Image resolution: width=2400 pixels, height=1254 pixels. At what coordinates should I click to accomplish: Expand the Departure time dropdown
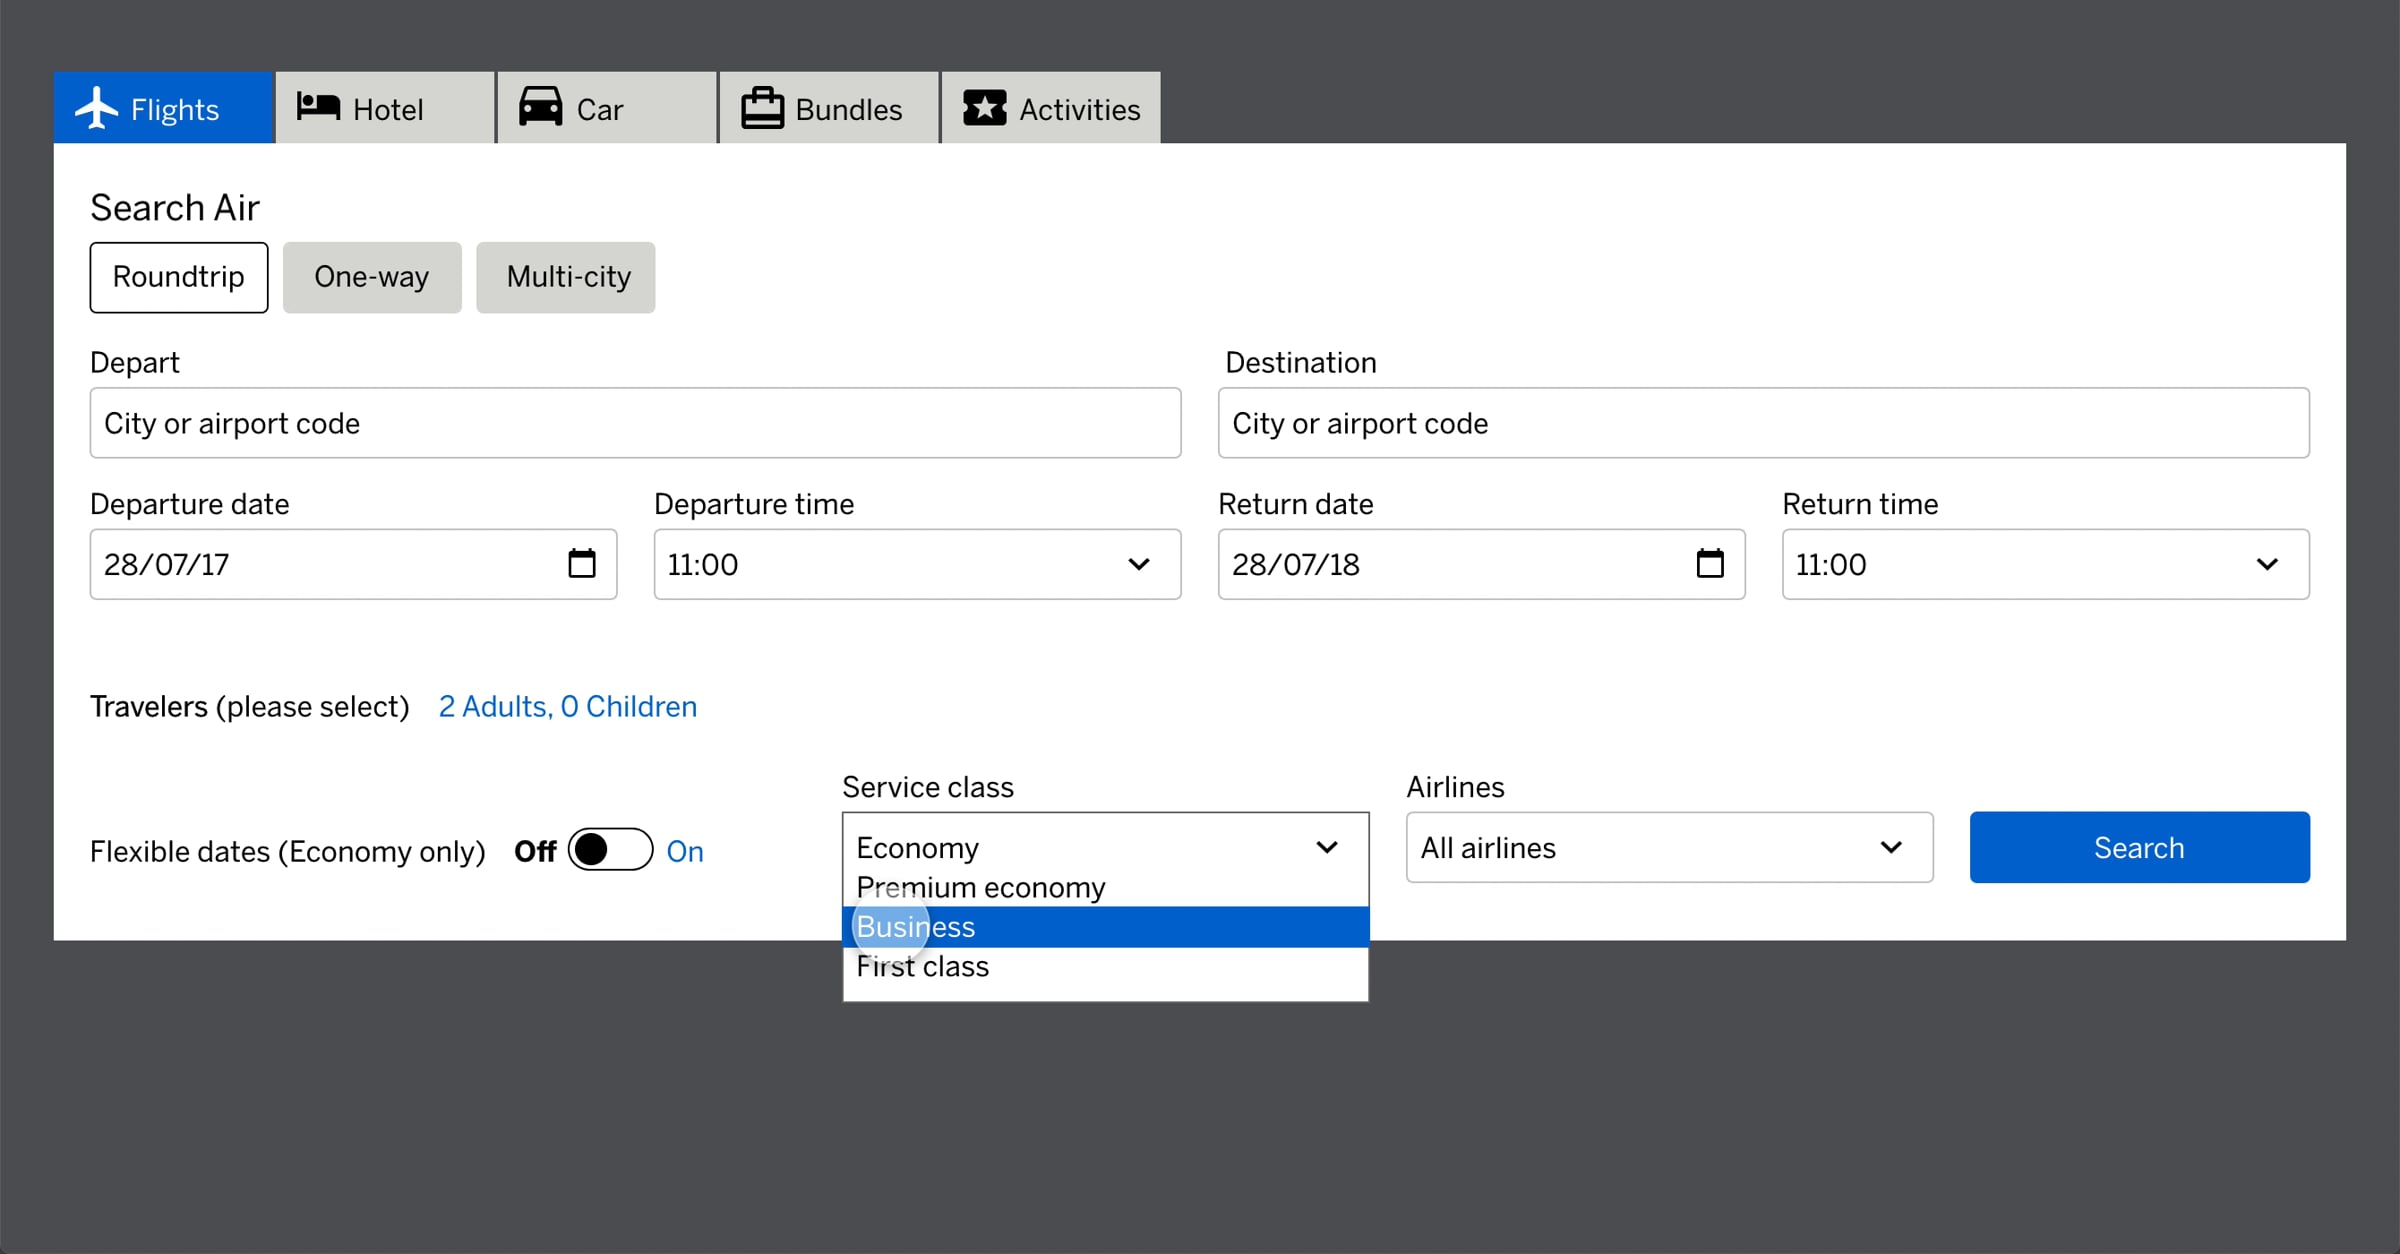tap(917, 564)
